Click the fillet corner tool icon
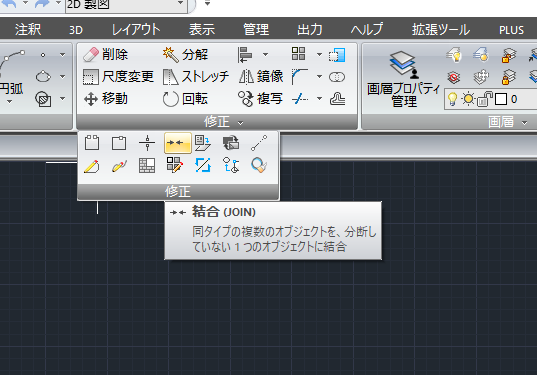The image size is (537, 375). (300, 76)
